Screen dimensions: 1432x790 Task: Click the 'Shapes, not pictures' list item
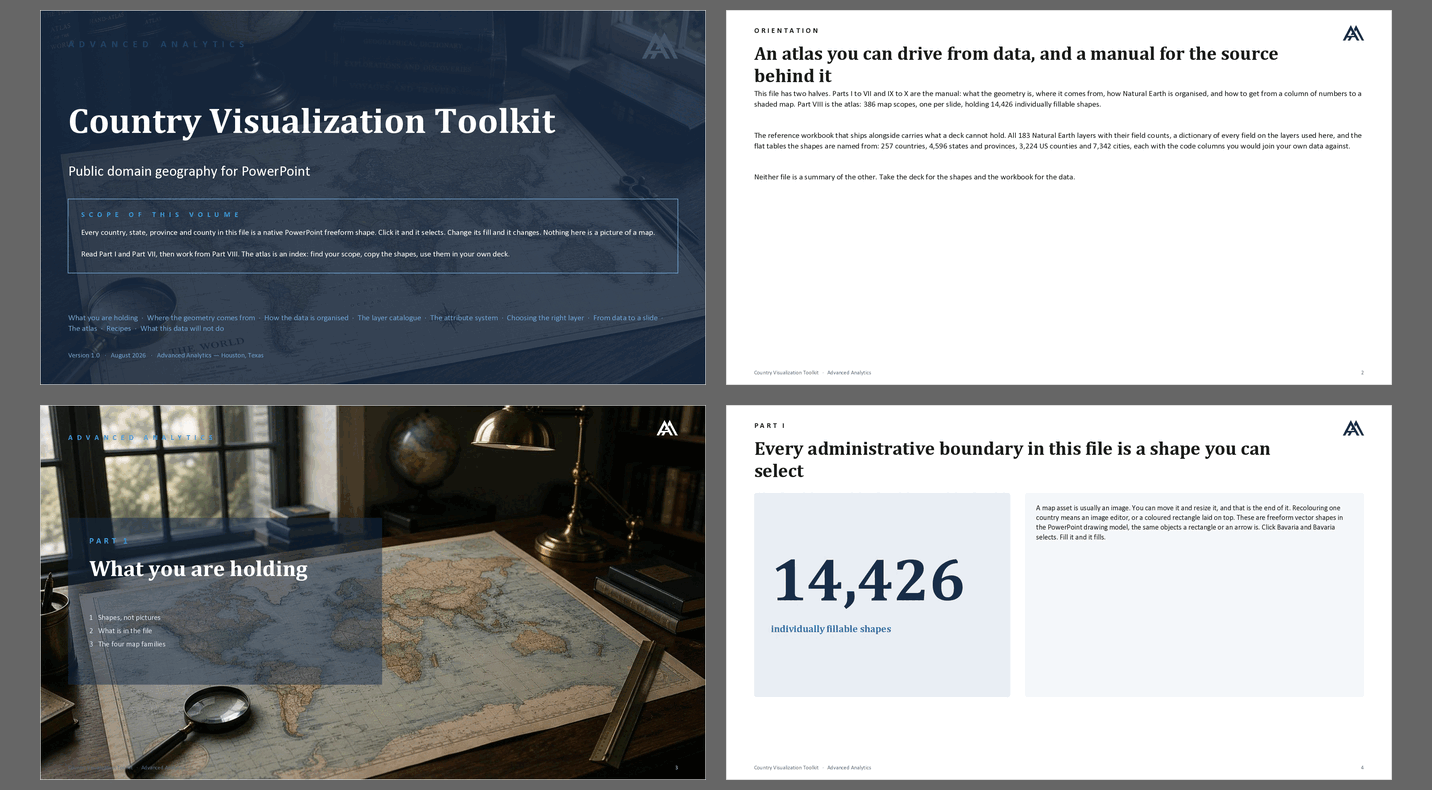coord(129,618)
